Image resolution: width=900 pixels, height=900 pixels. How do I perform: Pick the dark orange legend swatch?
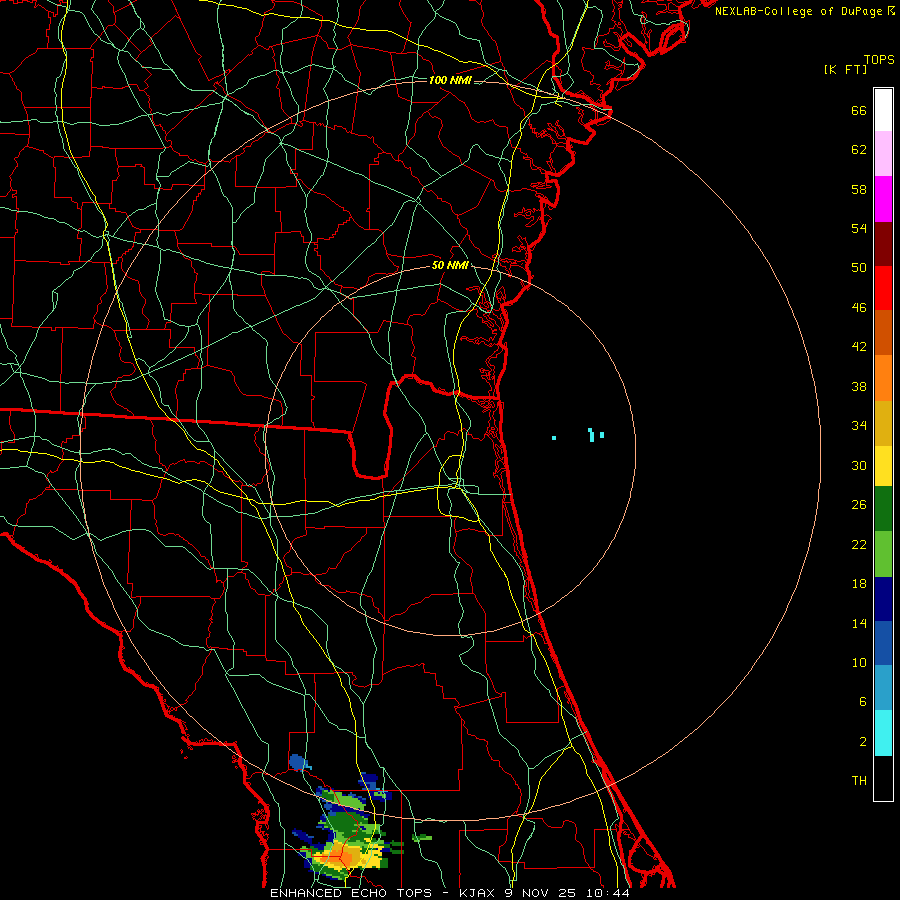pos(883,332)
